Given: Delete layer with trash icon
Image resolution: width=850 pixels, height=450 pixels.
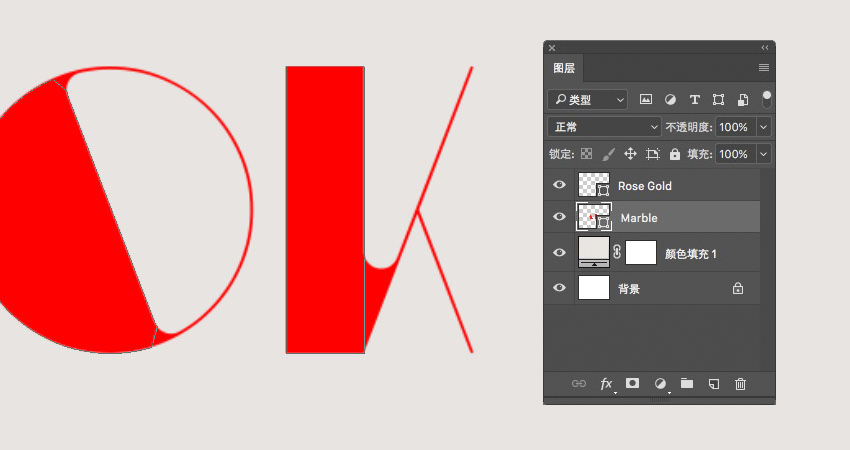Looking at the screenshot, I should point(740,384).
